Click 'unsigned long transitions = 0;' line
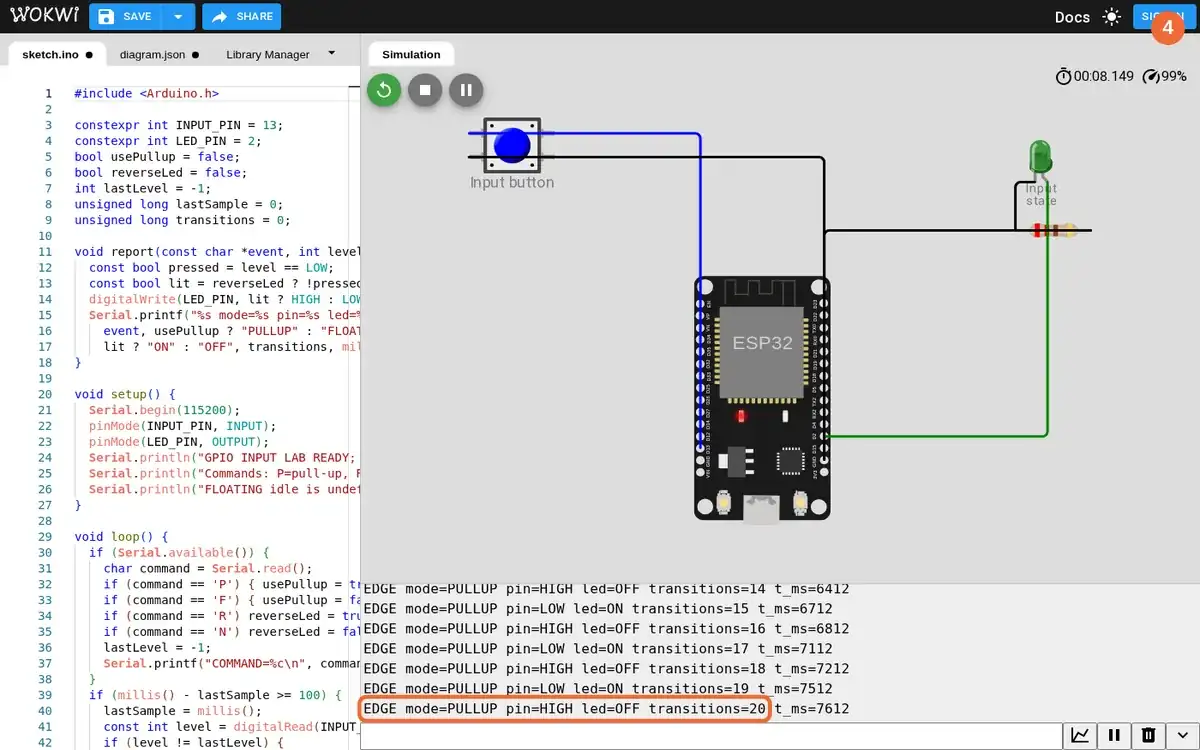 pyautogui.click(x=182, y=220)
